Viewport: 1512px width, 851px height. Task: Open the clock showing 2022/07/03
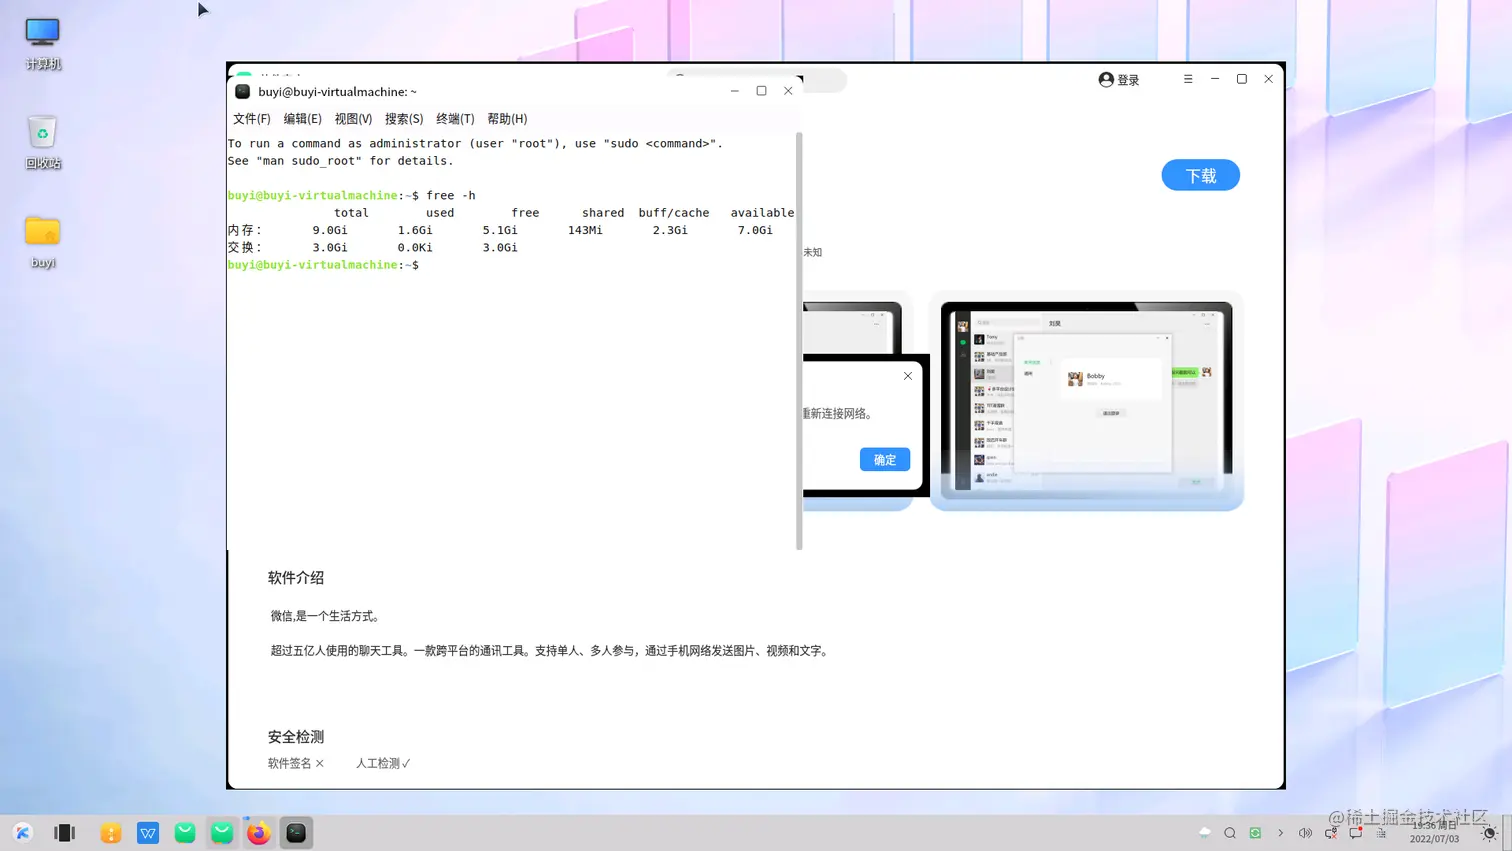tap(1435, 833)
